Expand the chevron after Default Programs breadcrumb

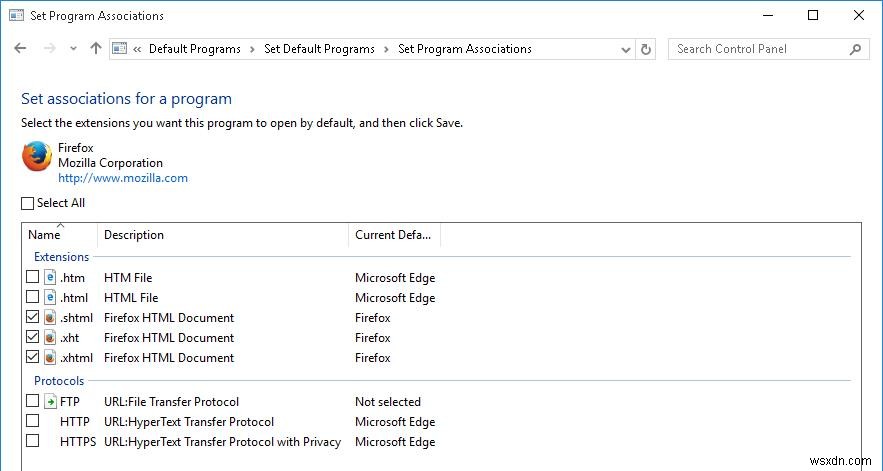click(252, 50)
